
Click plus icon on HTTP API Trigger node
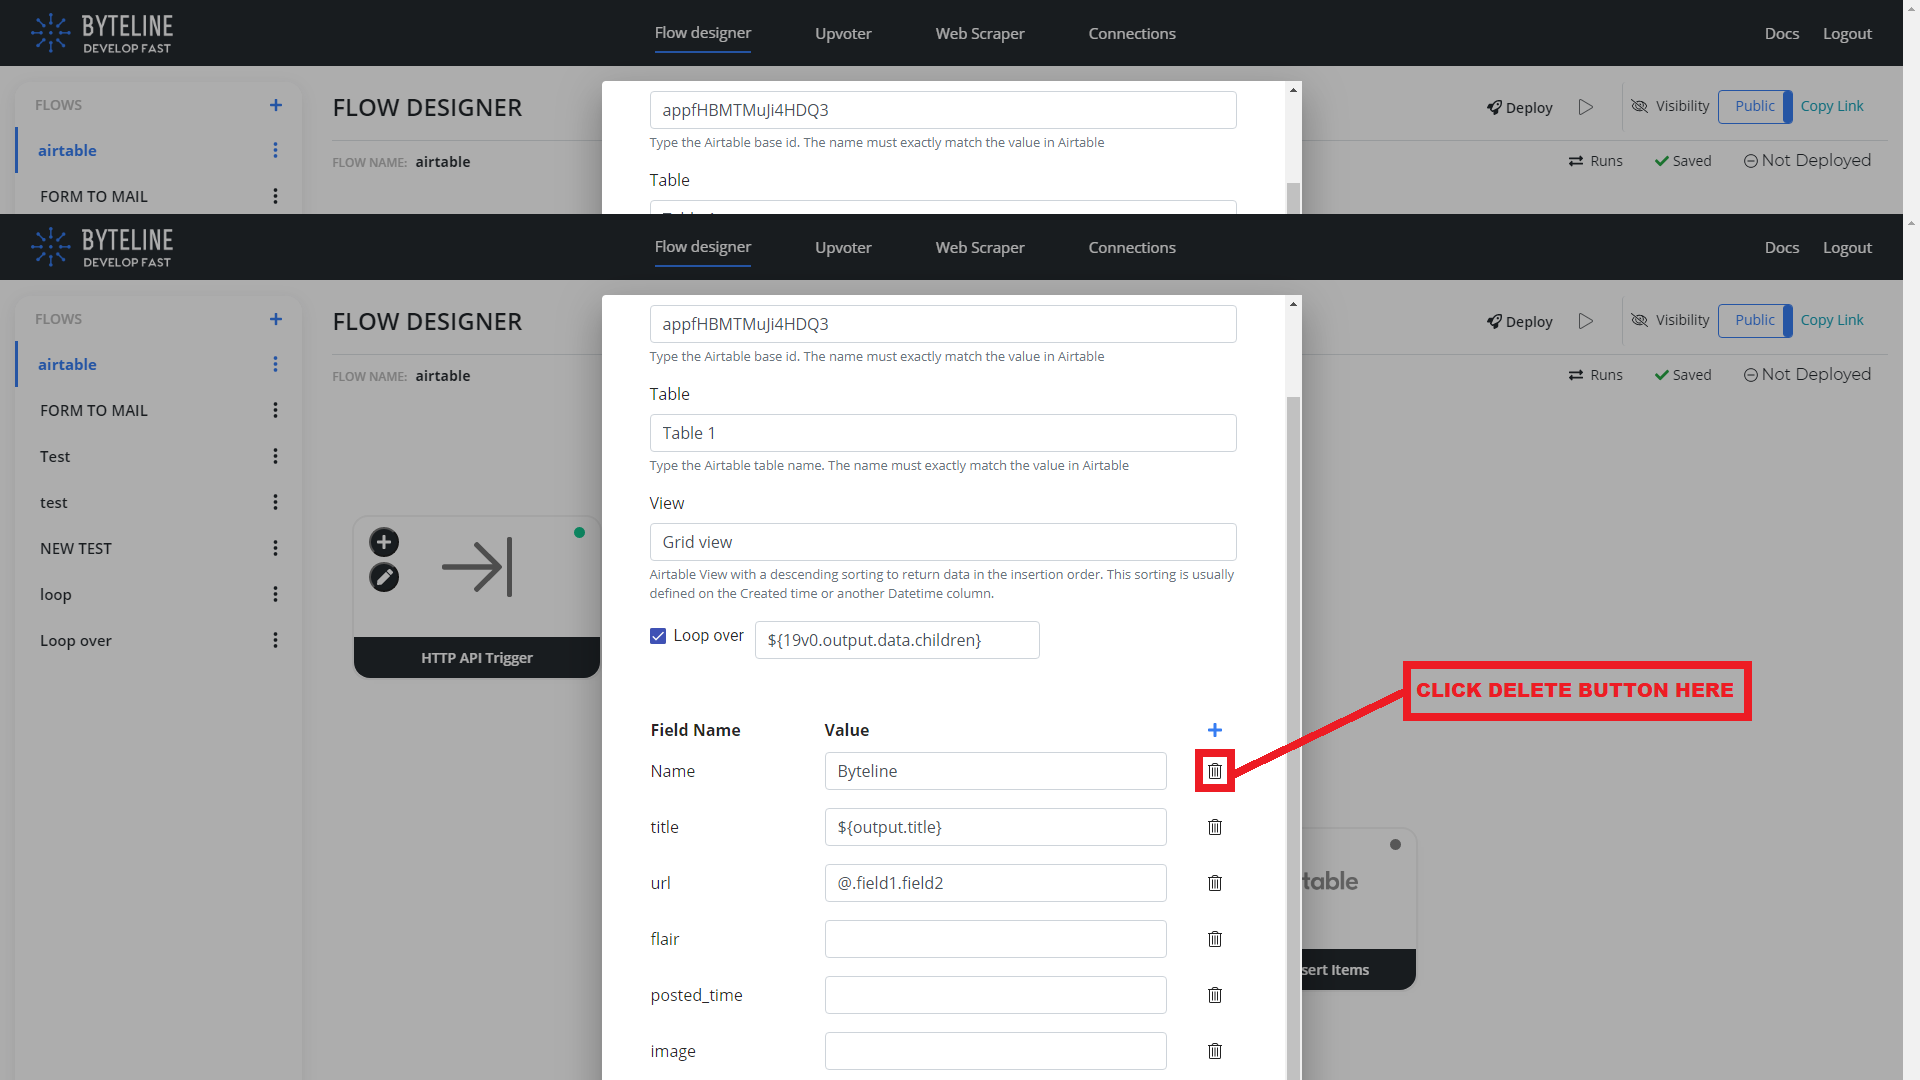point(384,542)
